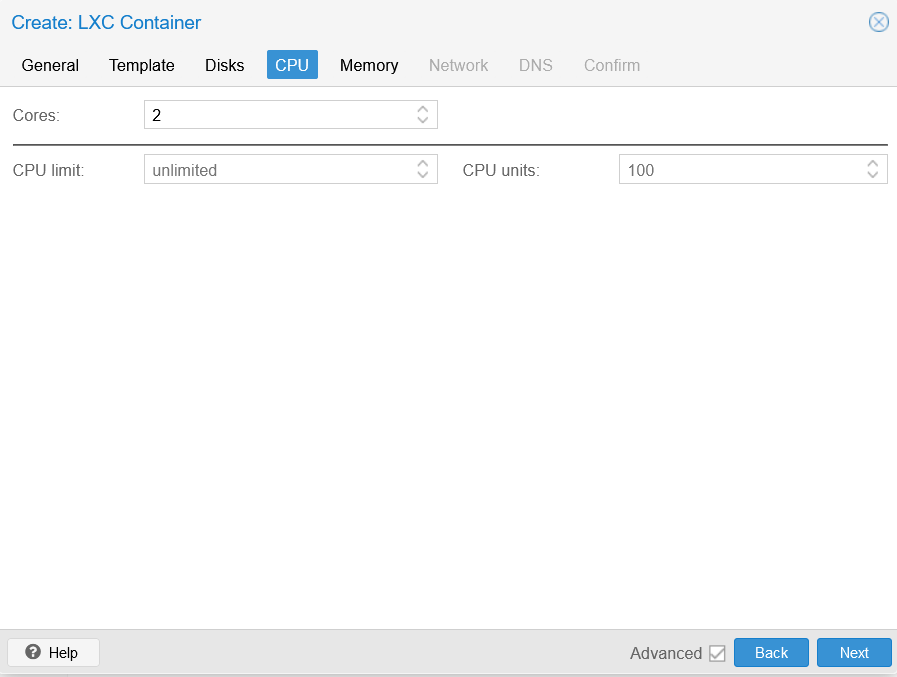The image size is (897, 677).
Task: Decrease CPU units with down arrow
Action: click(x=872, y=175)
